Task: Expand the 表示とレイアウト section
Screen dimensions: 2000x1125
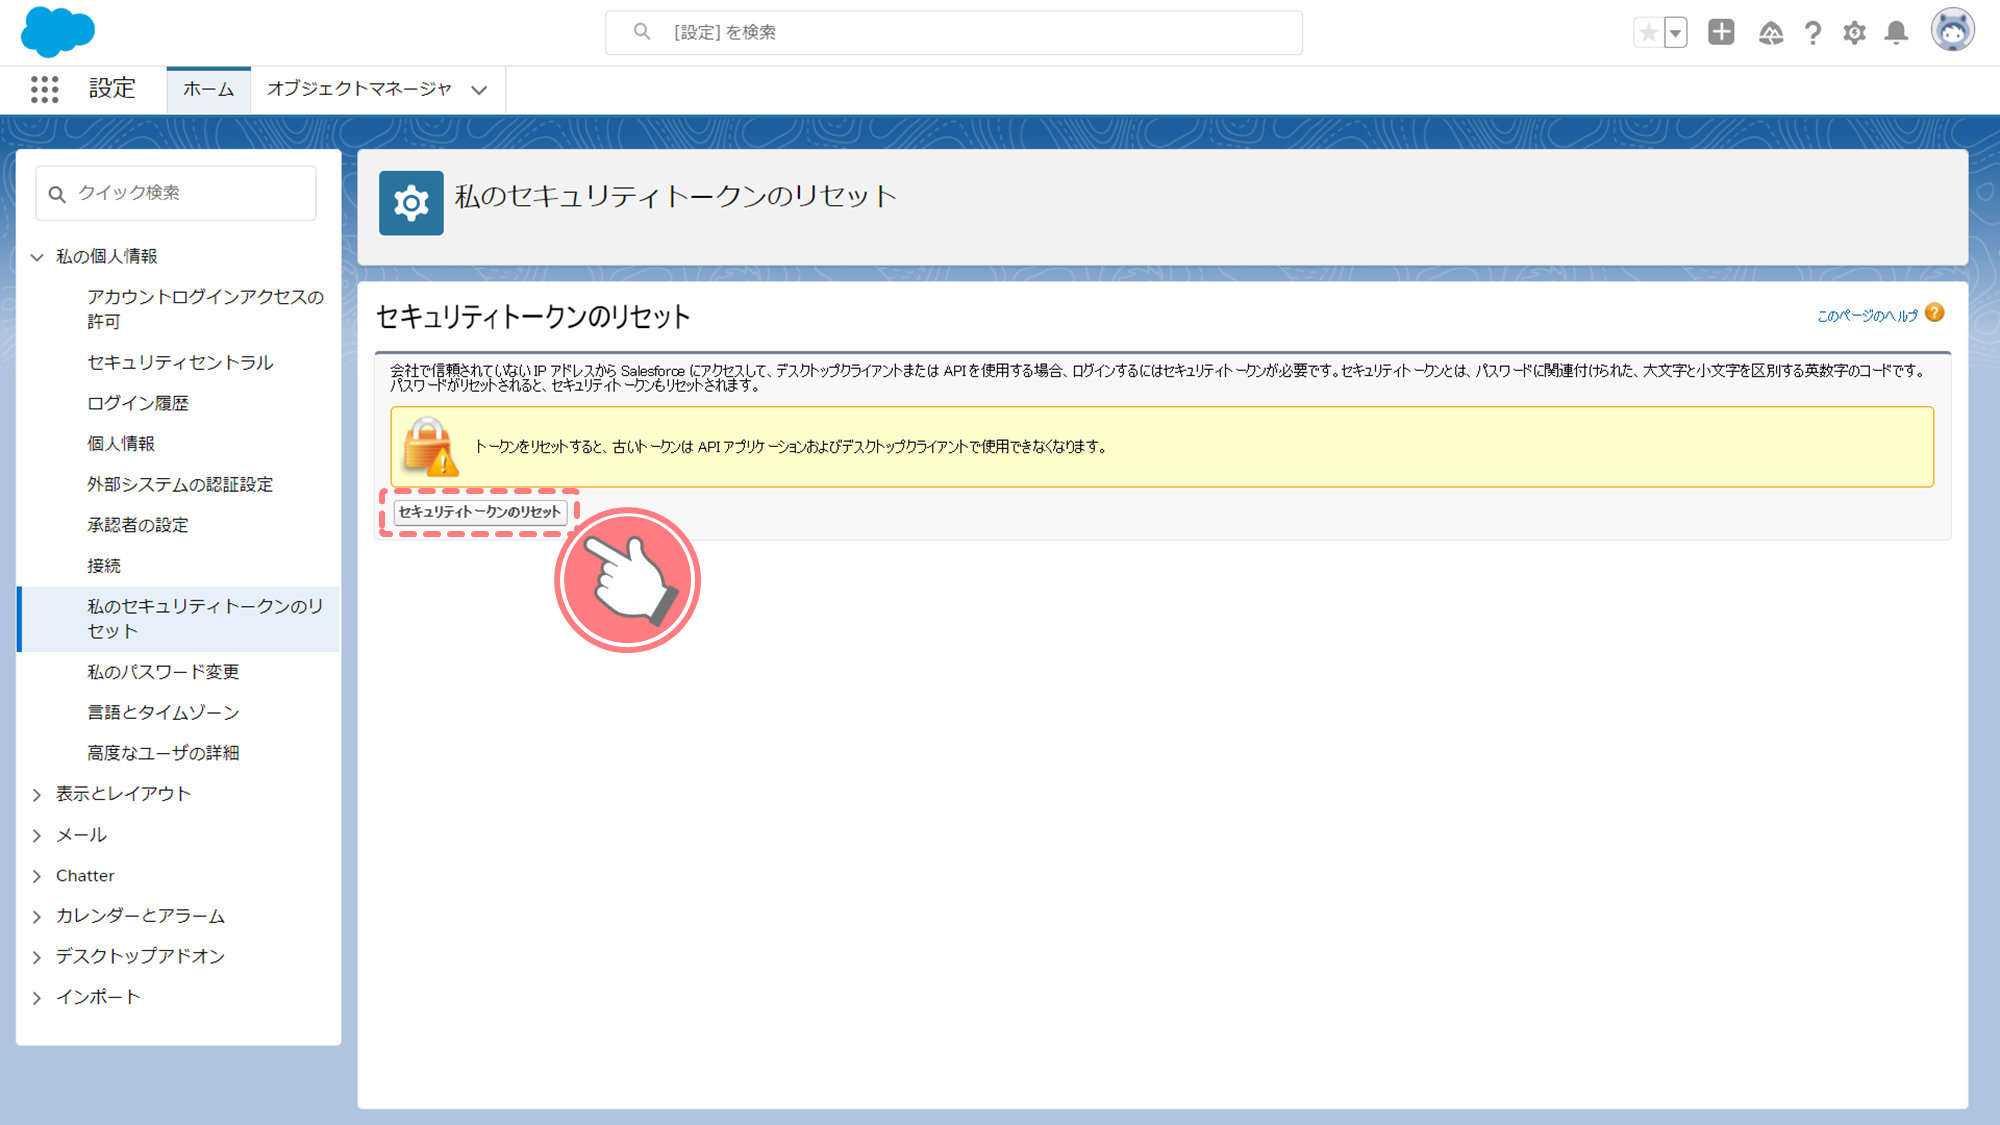Action: (x=37, y=794)
